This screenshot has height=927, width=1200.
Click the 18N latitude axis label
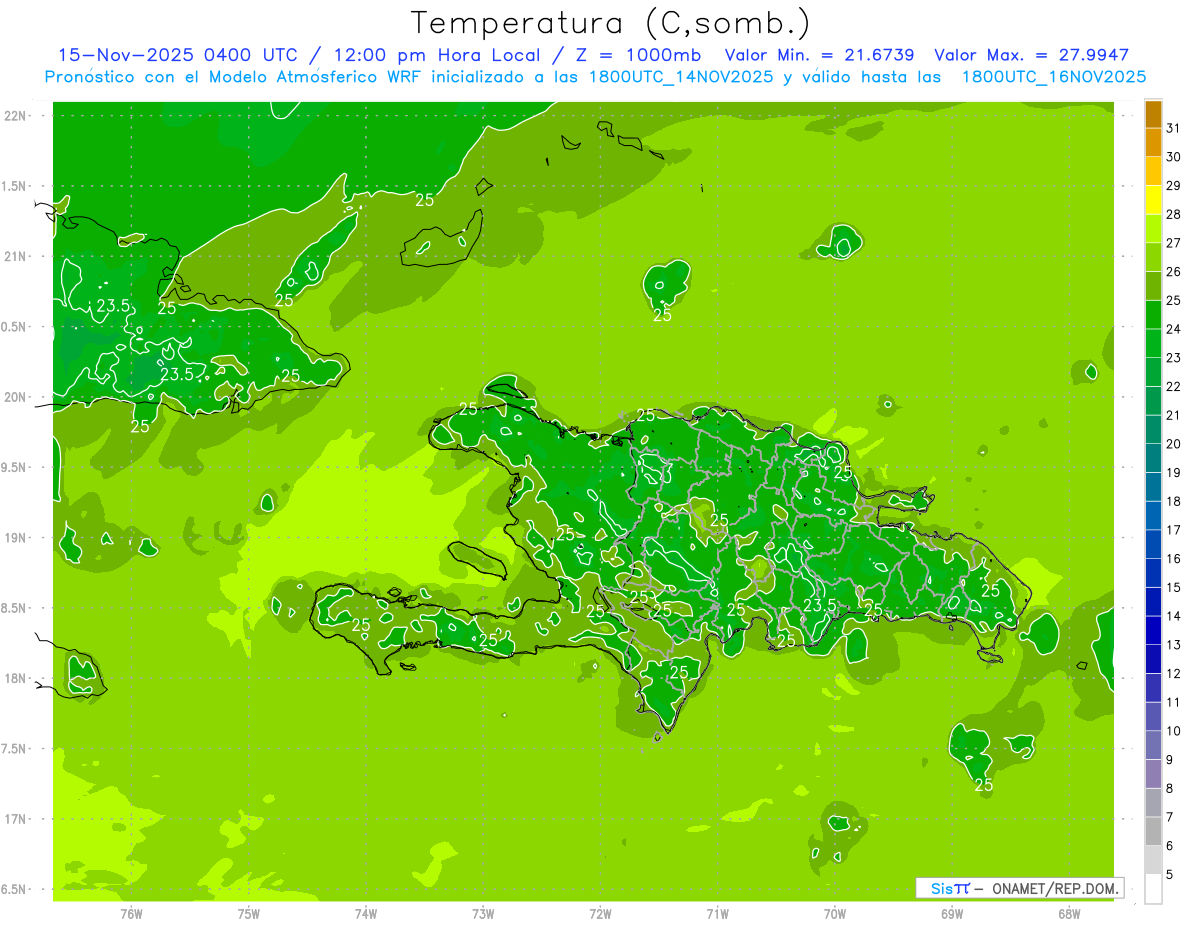[14, 678]
